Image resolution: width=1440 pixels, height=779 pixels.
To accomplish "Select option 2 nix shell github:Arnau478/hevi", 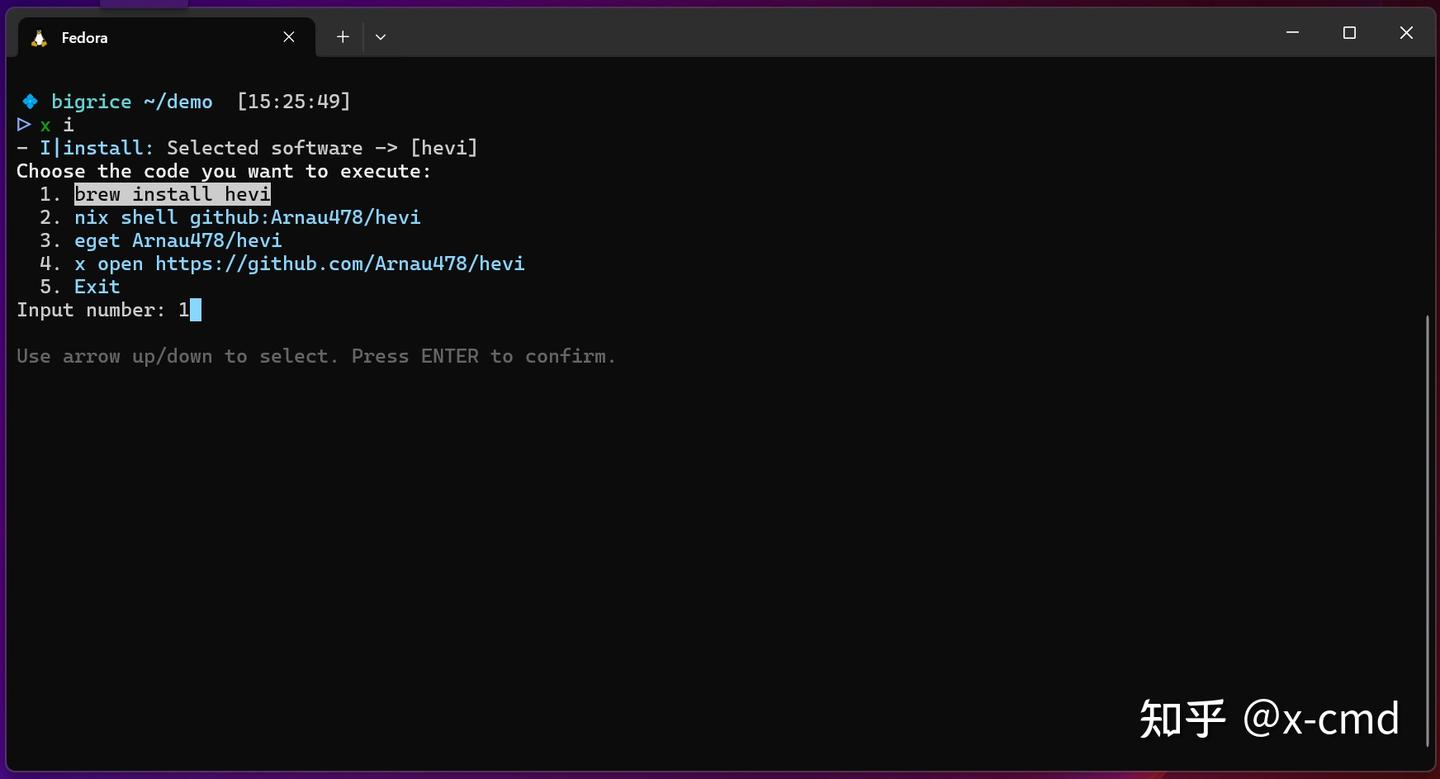I will point(247,217).
